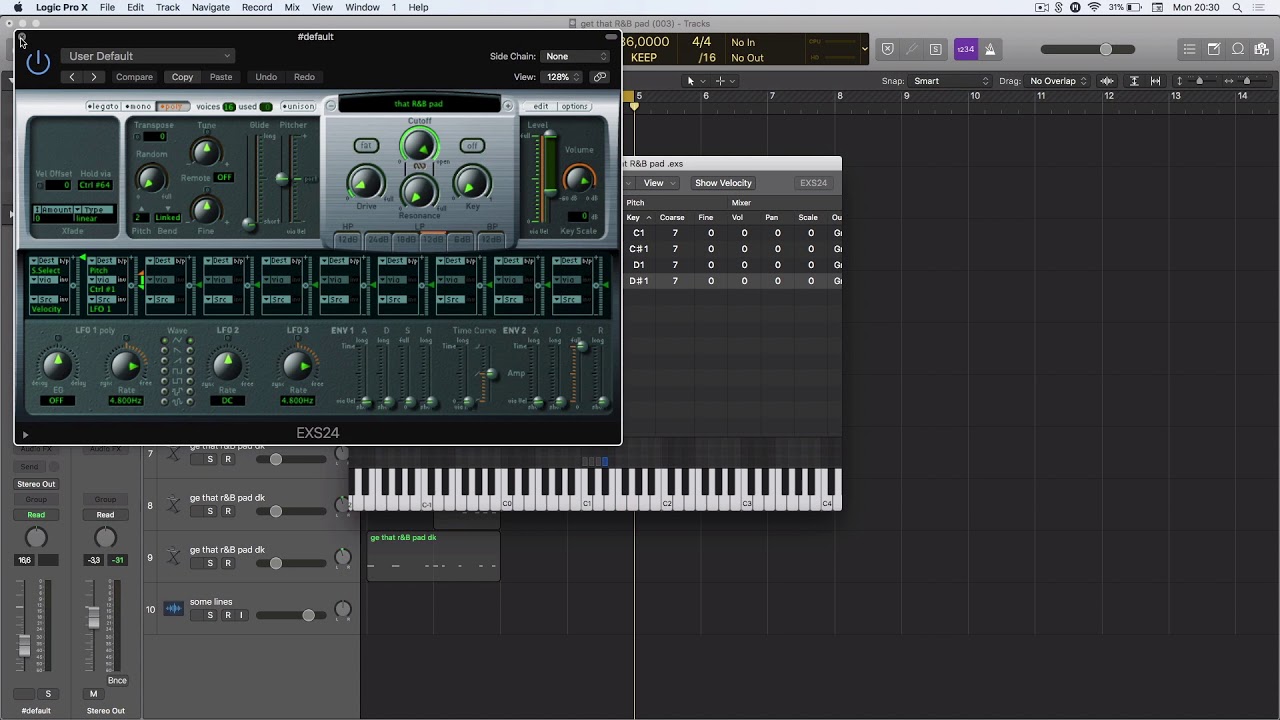Select poly mode in EXS24
Image resolution: width=1280 pixels, height=720 pixels.
(173, 106)
